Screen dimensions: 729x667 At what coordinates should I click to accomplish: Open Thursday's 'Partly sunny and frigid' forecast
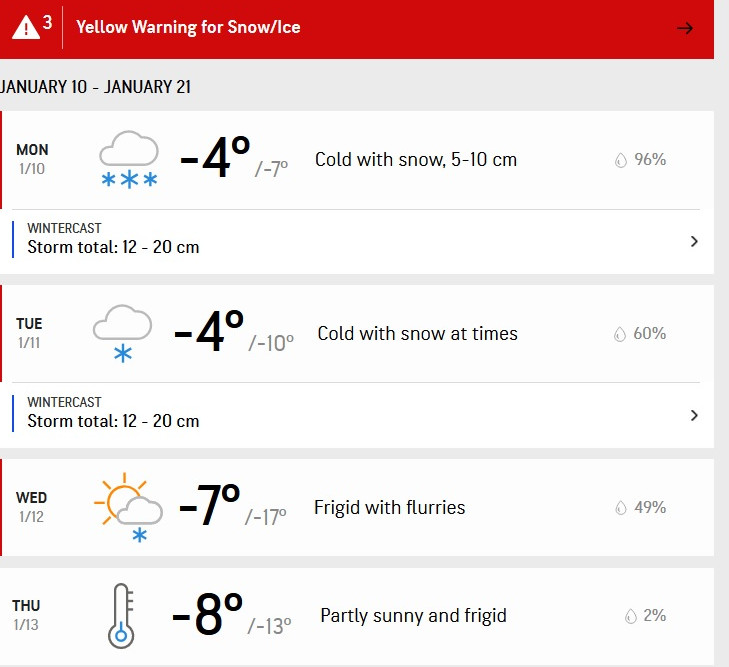(413, 616)
